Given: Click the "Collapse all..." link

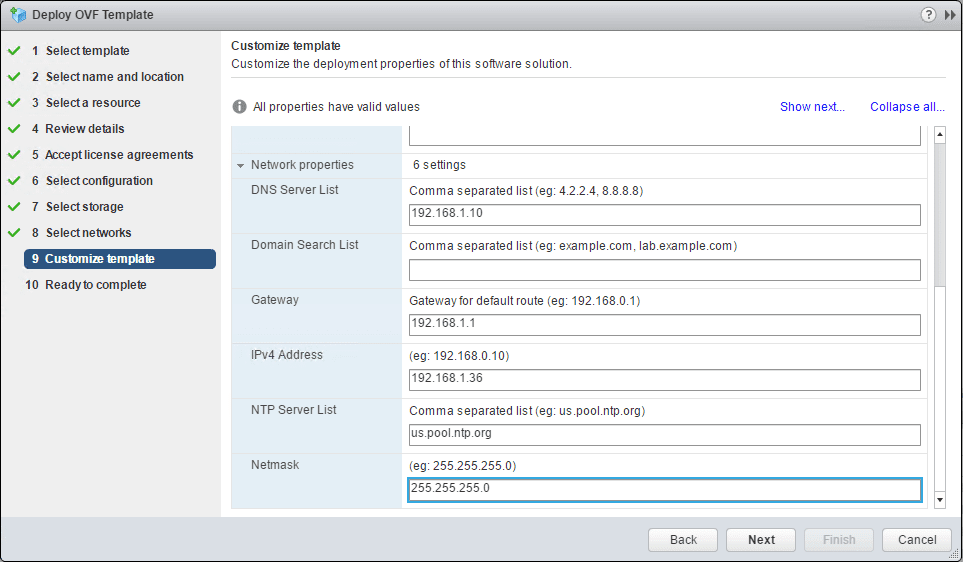Looking at the screenshot, I should [x=907, y=107].
